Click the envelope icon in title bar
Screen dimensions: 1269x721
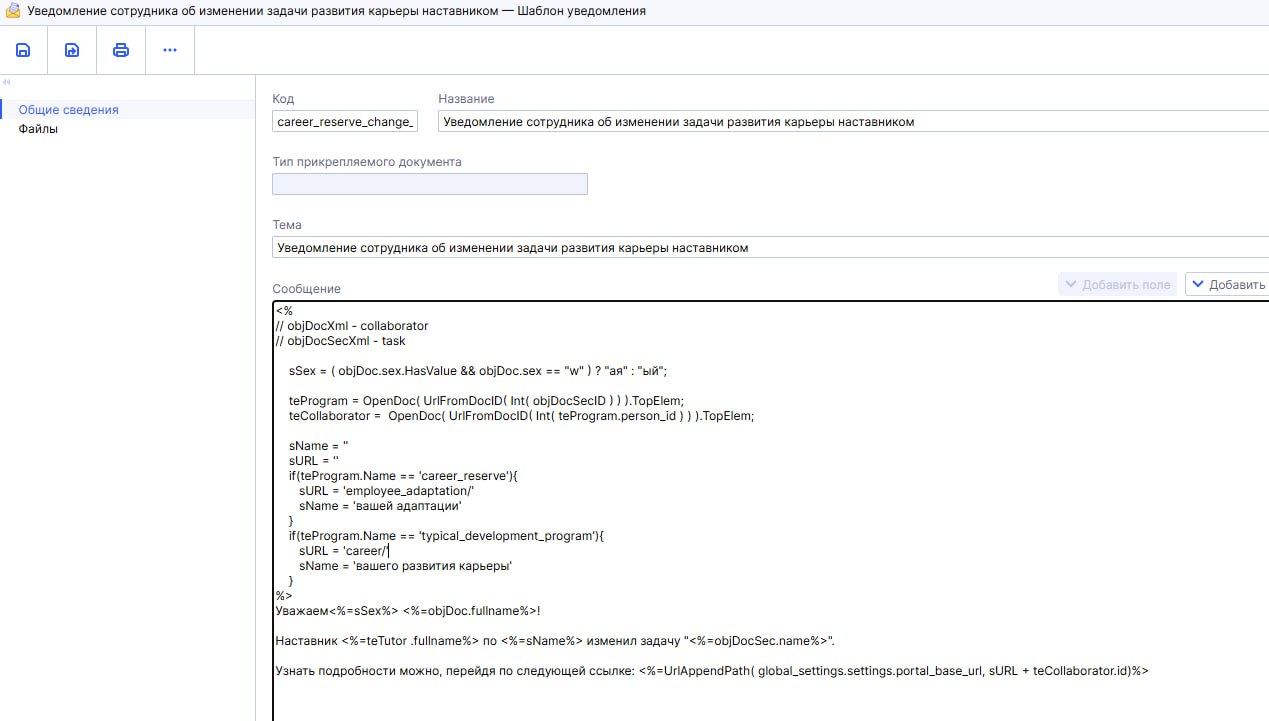click(x=12, y=11)
